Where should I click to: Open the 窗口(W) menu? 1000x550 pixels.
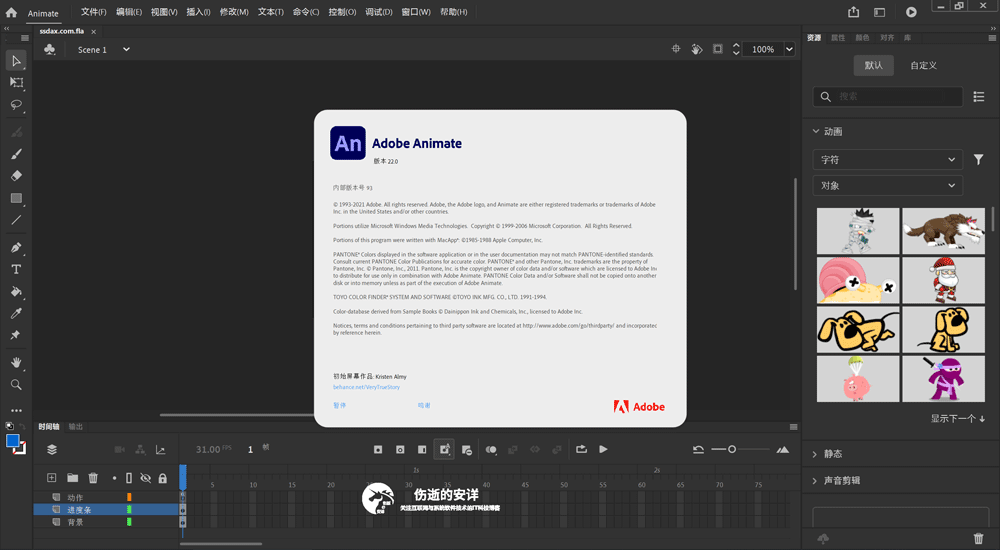pyautogui.click(x=416, y=12)
